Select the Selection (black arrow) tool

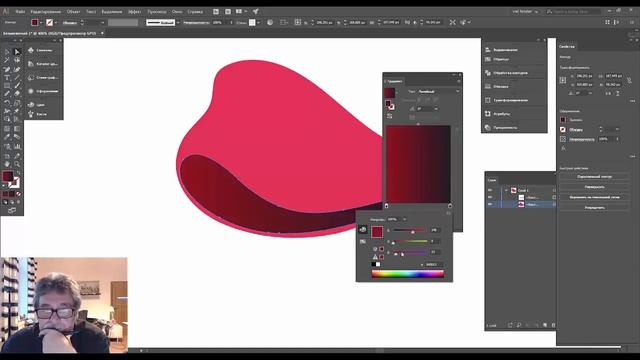pyautogui.click(x=7, y=52)
